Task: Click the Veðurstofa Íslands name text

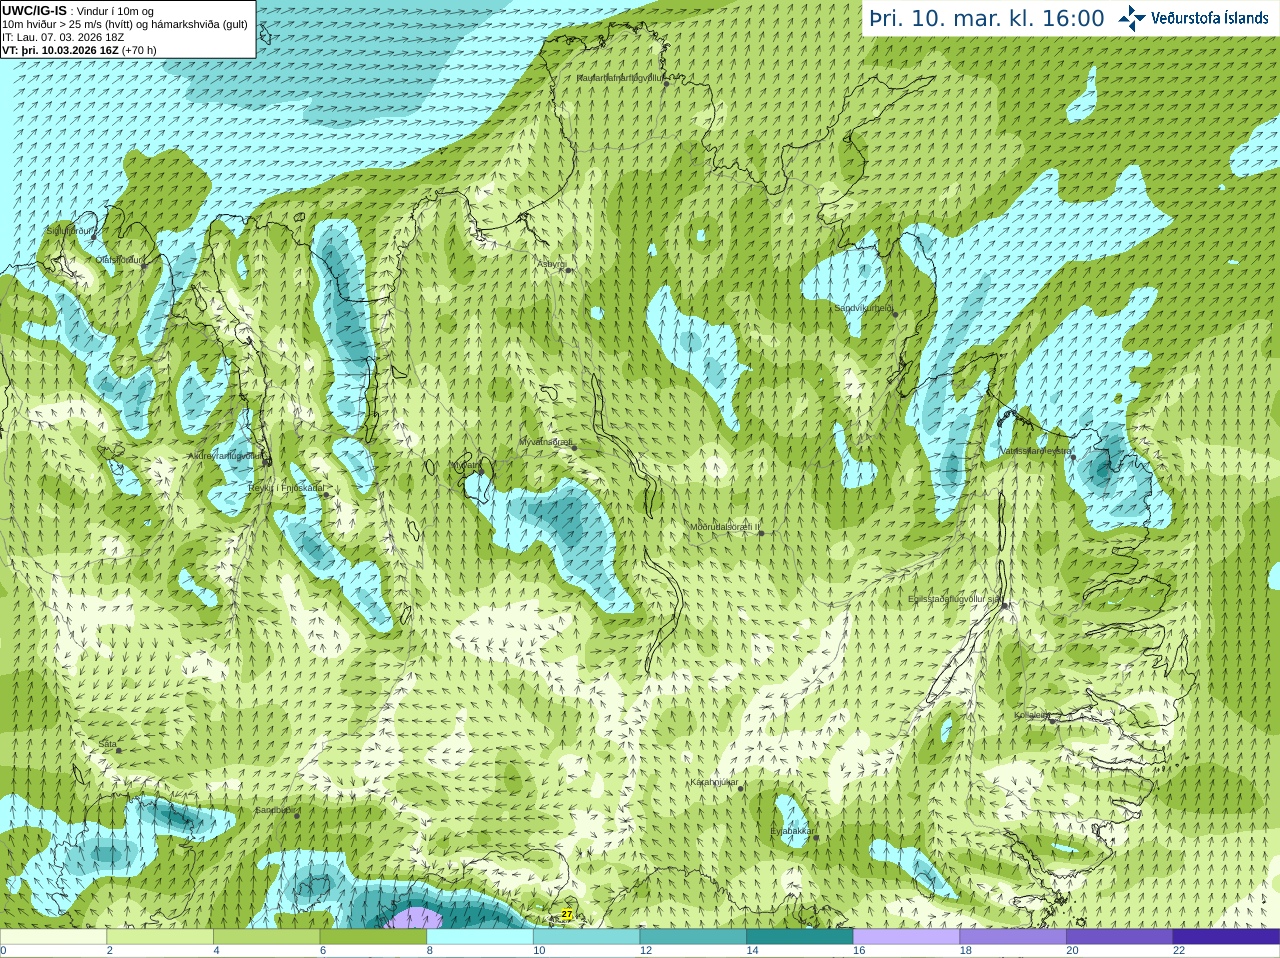Action: click(x=1210, y=18)
